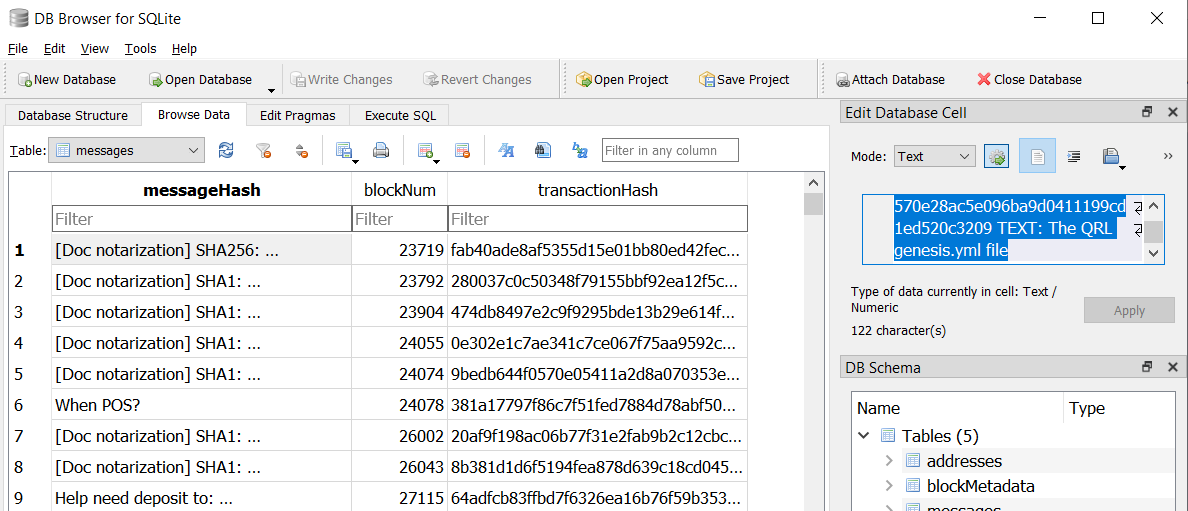The height and width of the screenshot is (511, 1188).
Task: Collapse the Tables (5) tree node
Action: point(864,436)
